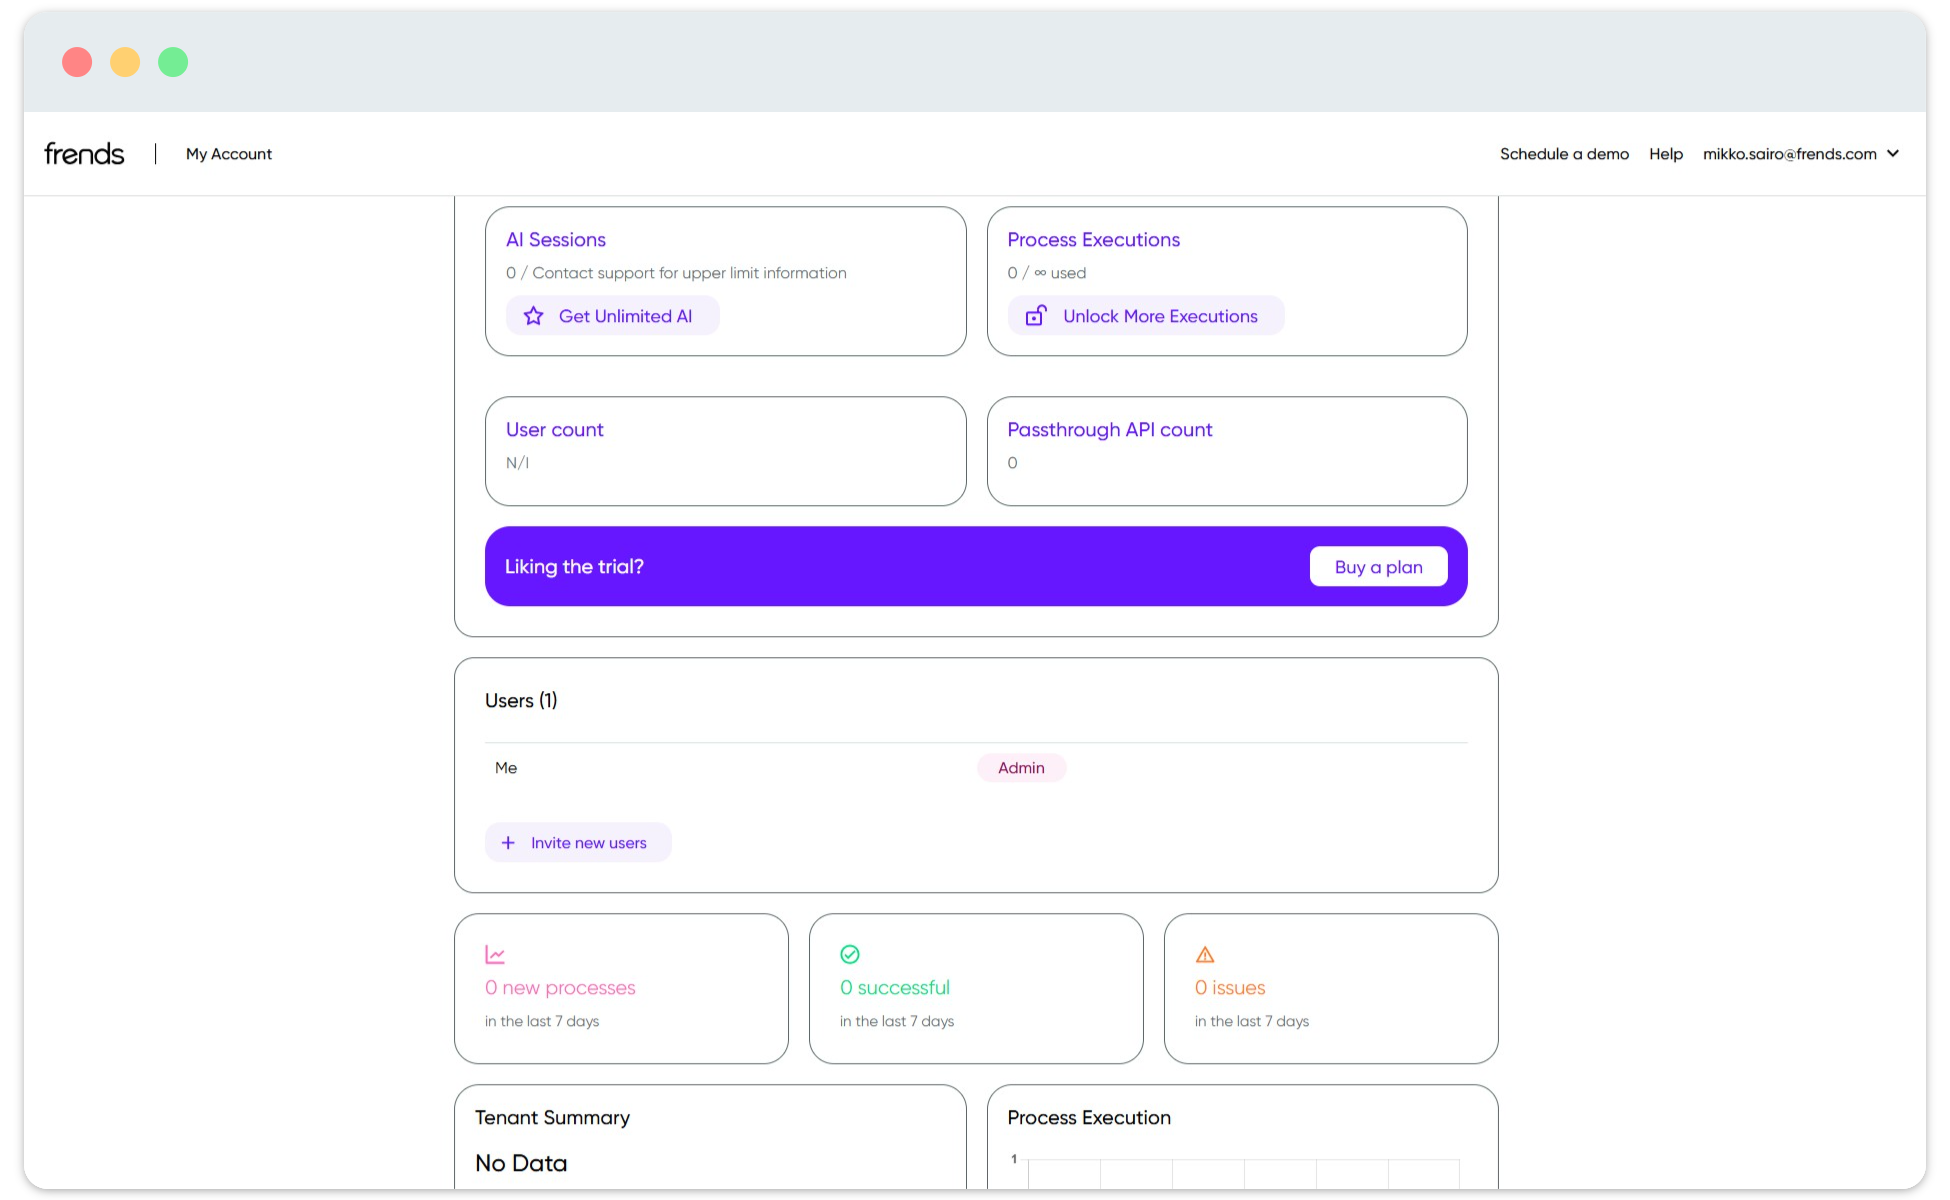
Task: Click the unlock padlock icon
Action: (1036, 316)
